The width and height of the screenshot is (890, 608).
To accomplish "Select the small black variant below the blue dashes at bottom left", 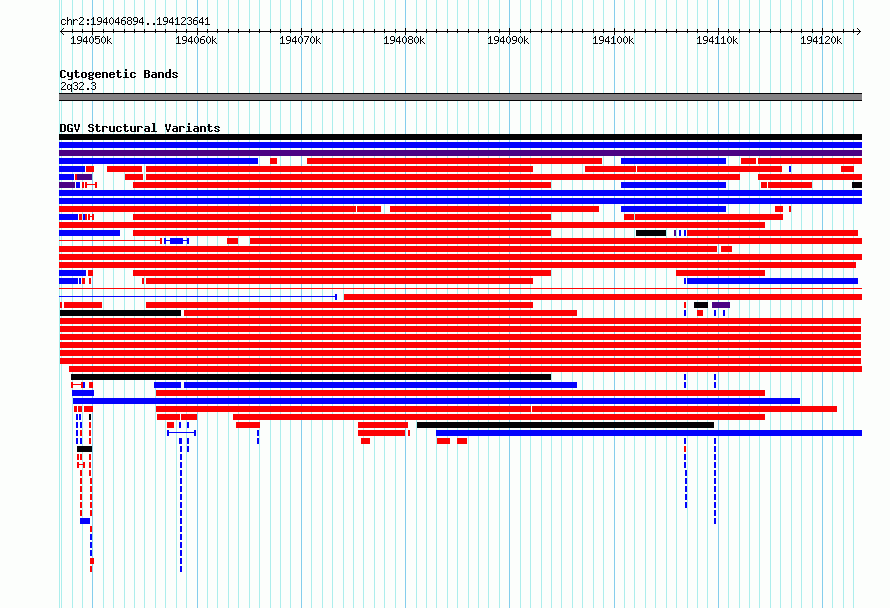I will (x=85, y=448).
